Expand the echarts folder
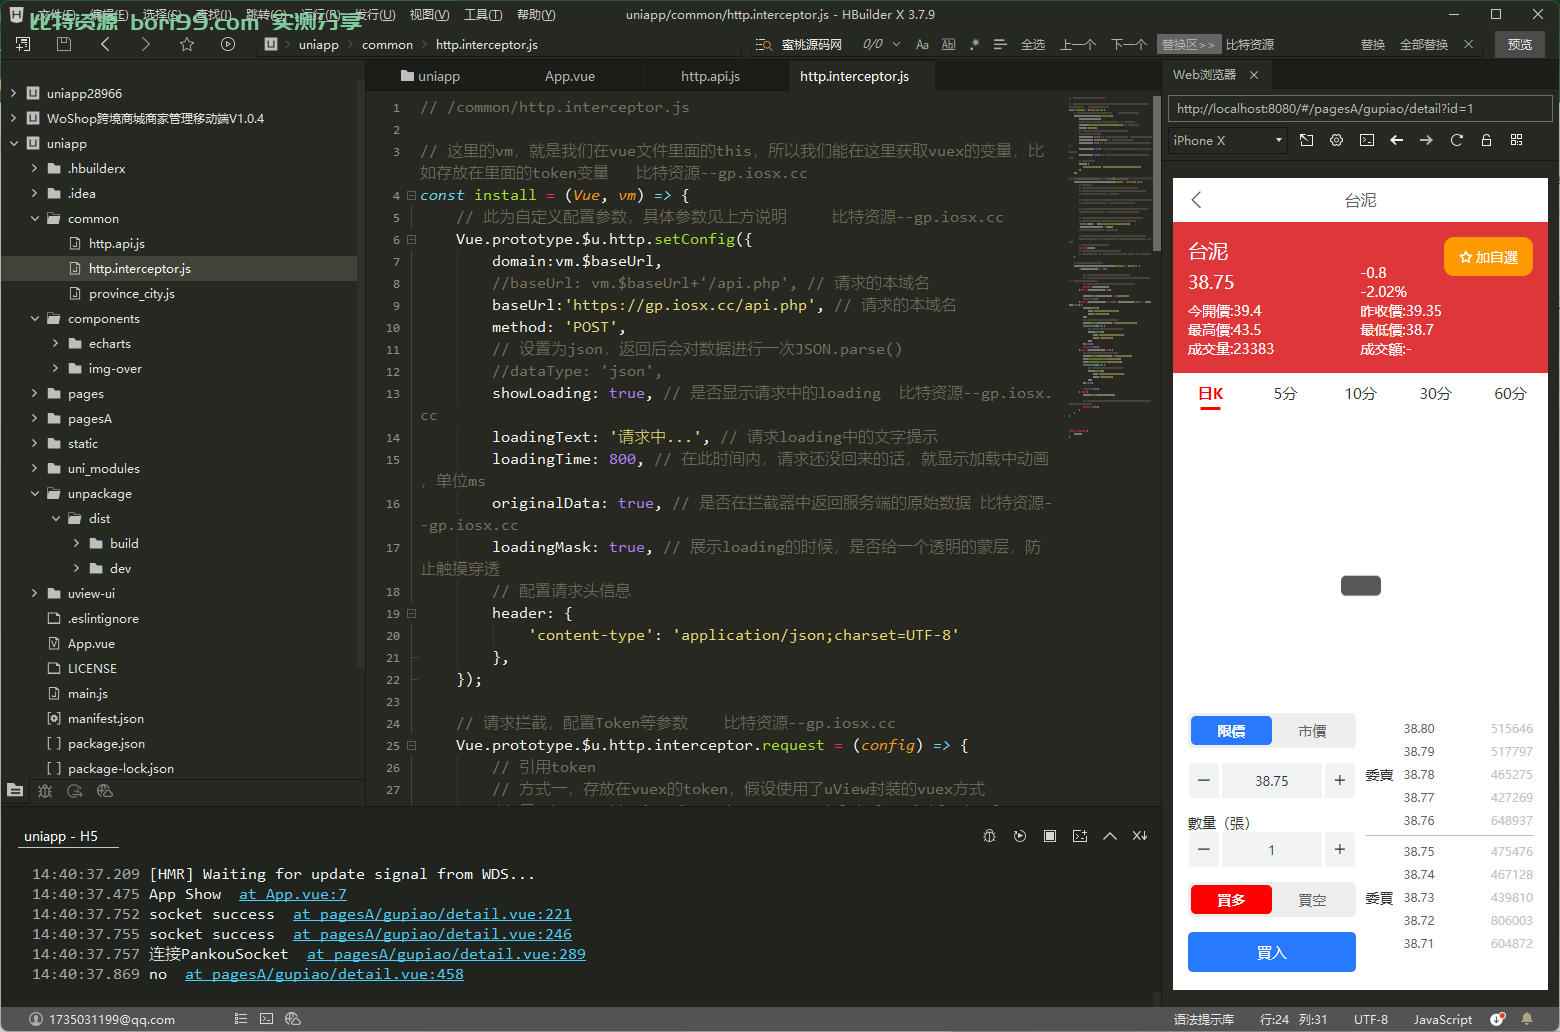This screenshot has width=1560, height=1032. (56, 343)
